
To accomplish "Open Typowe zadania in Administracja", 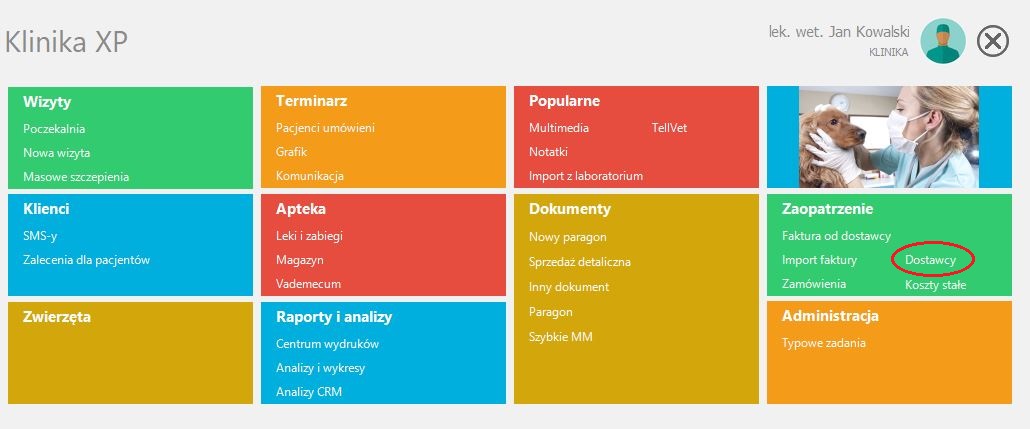I will (x=824, y=343).
